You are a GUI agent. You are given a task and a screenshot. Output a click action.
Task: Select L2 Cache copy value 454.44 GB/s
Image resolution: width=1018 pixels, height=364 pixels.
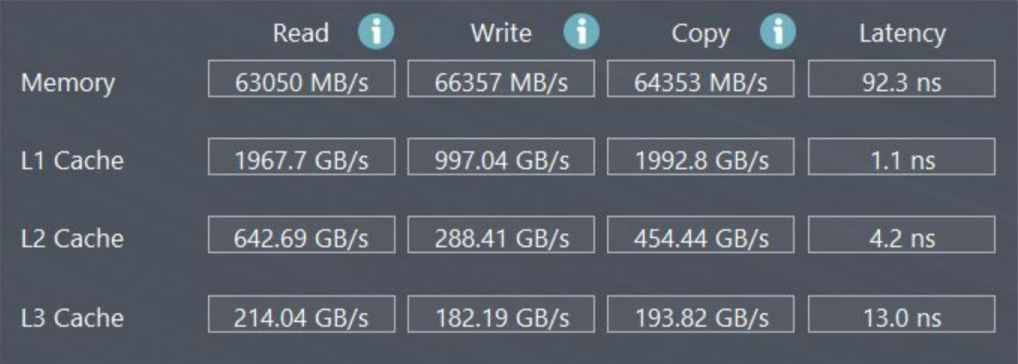tap(700, 234)
